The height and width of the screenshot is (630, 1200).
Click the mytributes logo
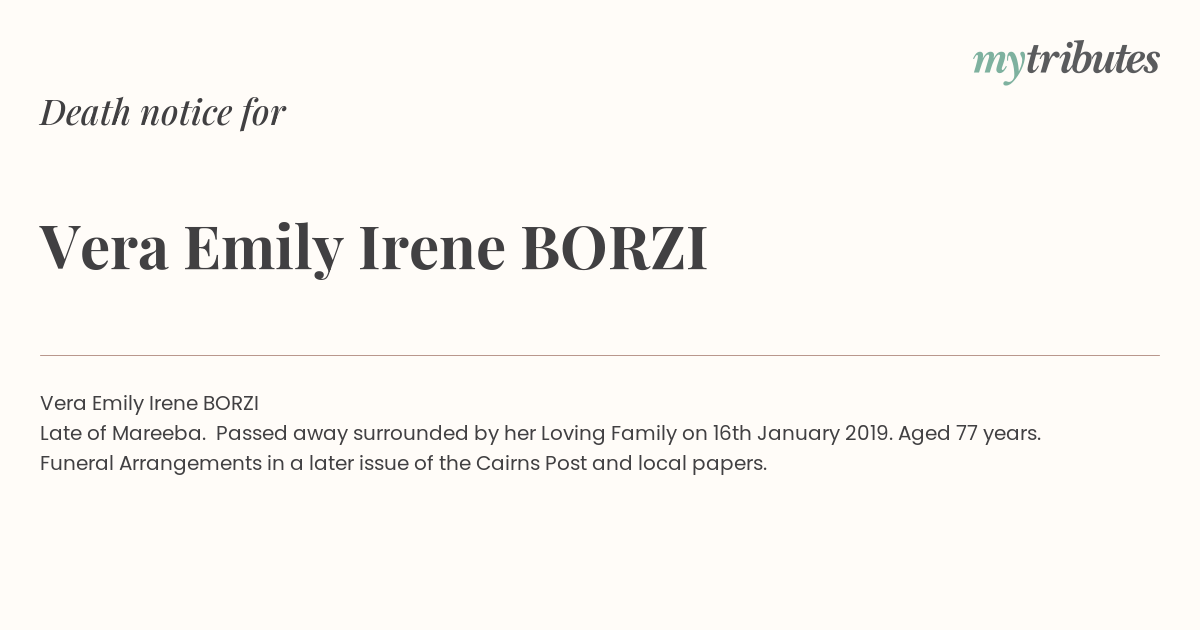(x=1066, y=61)
